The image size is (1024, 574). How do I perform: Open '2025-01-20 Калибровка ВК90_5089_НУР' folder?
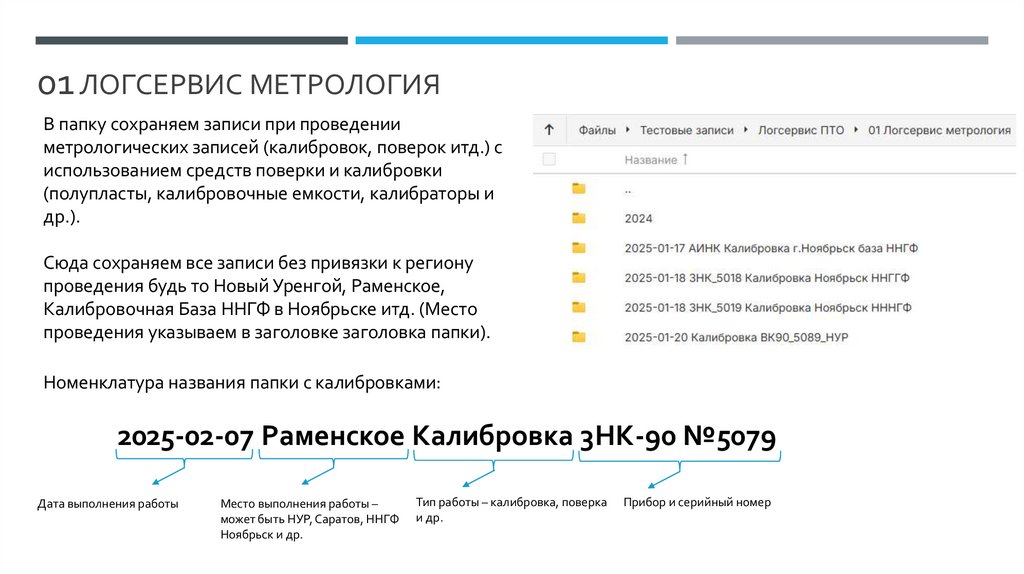(736, 338)
